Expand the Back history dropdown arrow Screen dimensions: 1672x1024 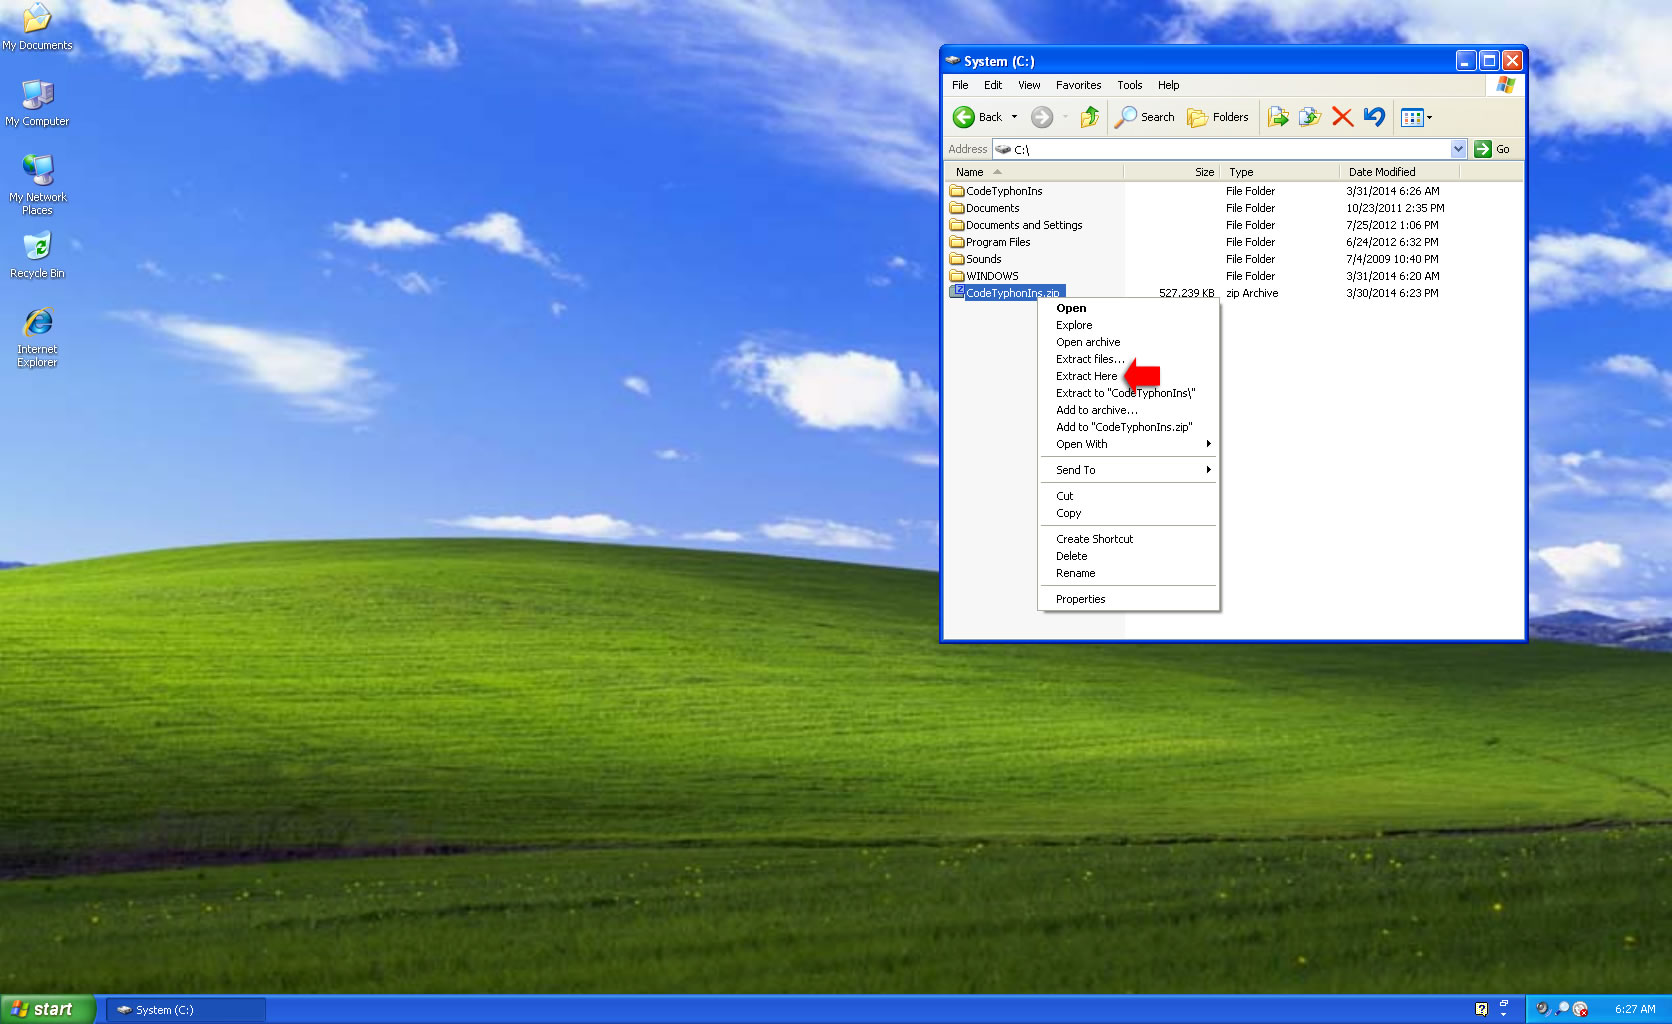pos(1014,117)
